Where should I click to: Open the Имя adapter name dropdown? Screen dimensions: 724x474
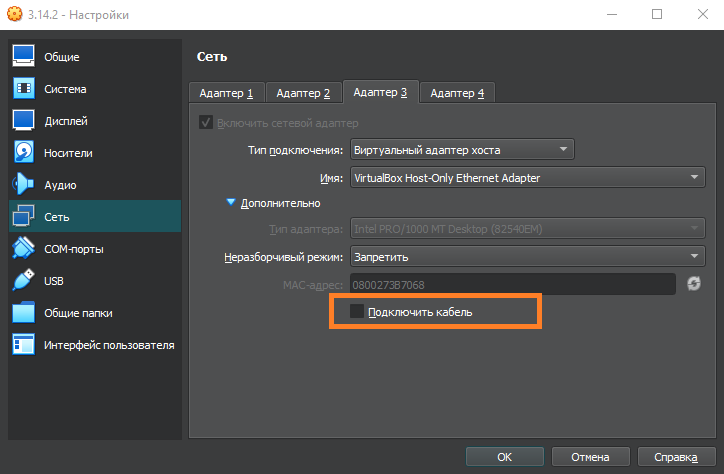(528, 177)
